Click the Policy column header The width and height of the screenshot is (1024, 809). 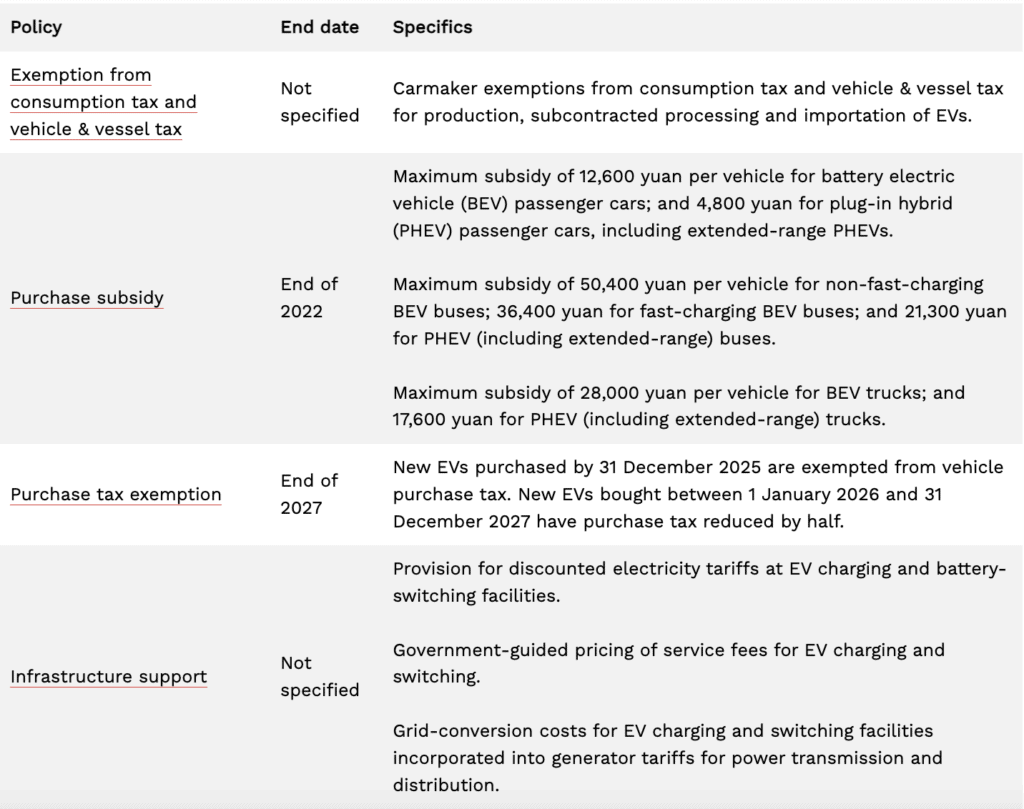tap(36, 27)
